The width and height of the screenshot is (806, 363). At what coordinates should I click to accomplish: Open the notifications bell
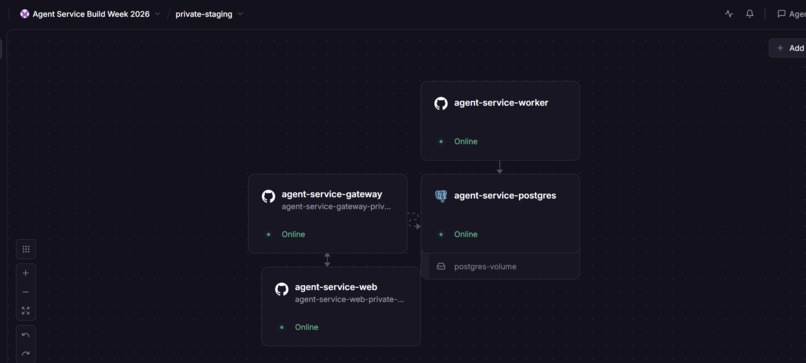click(x=749, y=14)
